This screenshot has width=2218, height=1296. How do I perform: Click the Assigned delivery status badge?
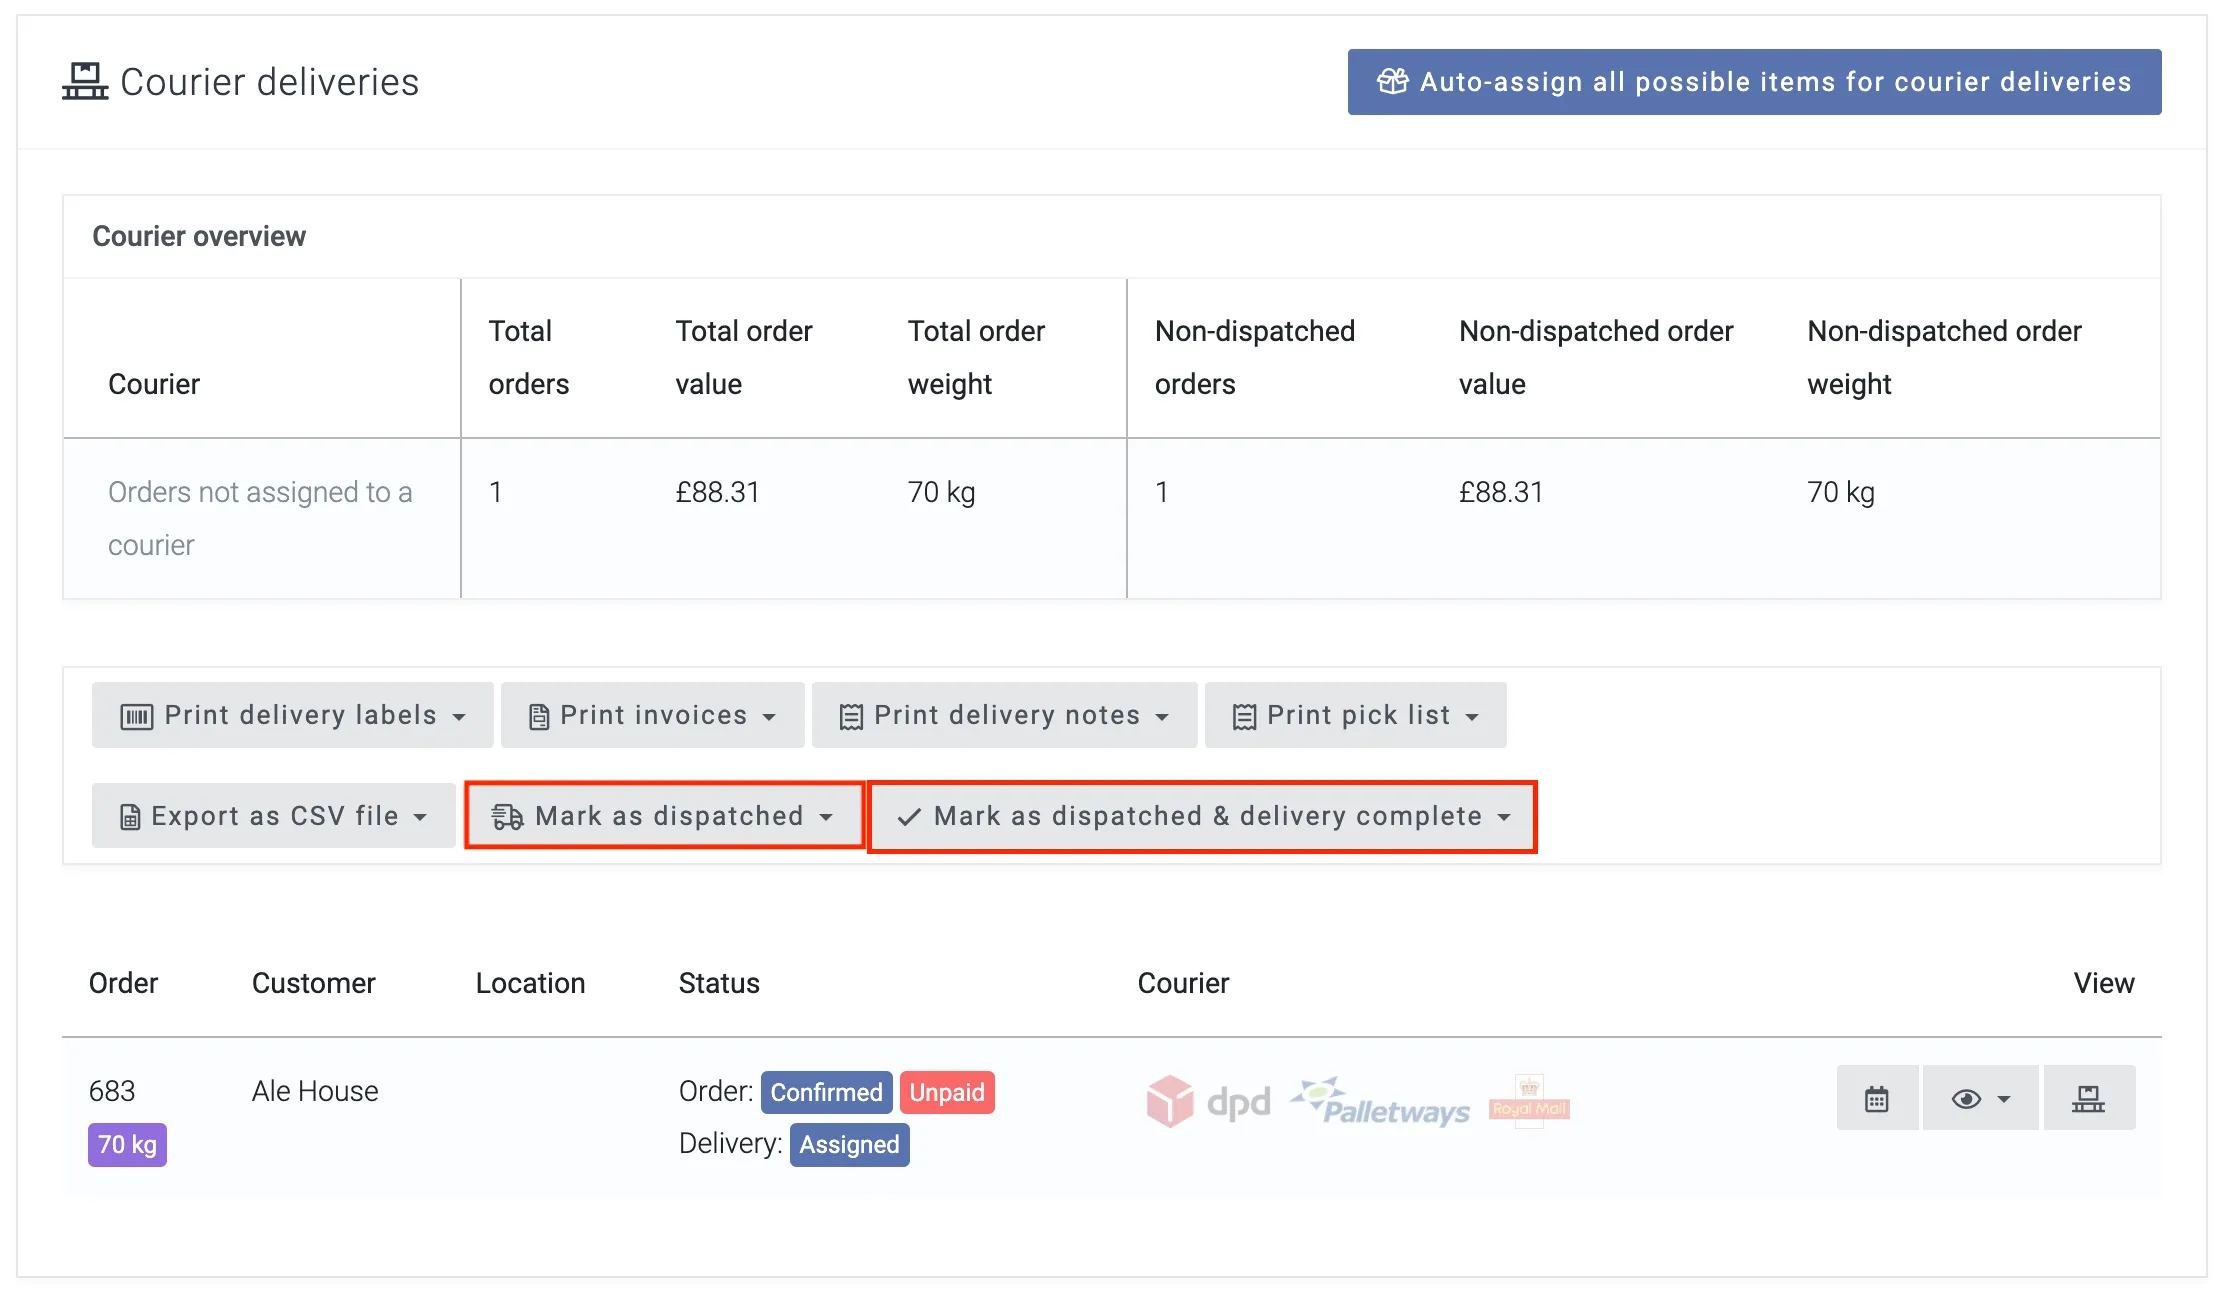coord(849,1144)
